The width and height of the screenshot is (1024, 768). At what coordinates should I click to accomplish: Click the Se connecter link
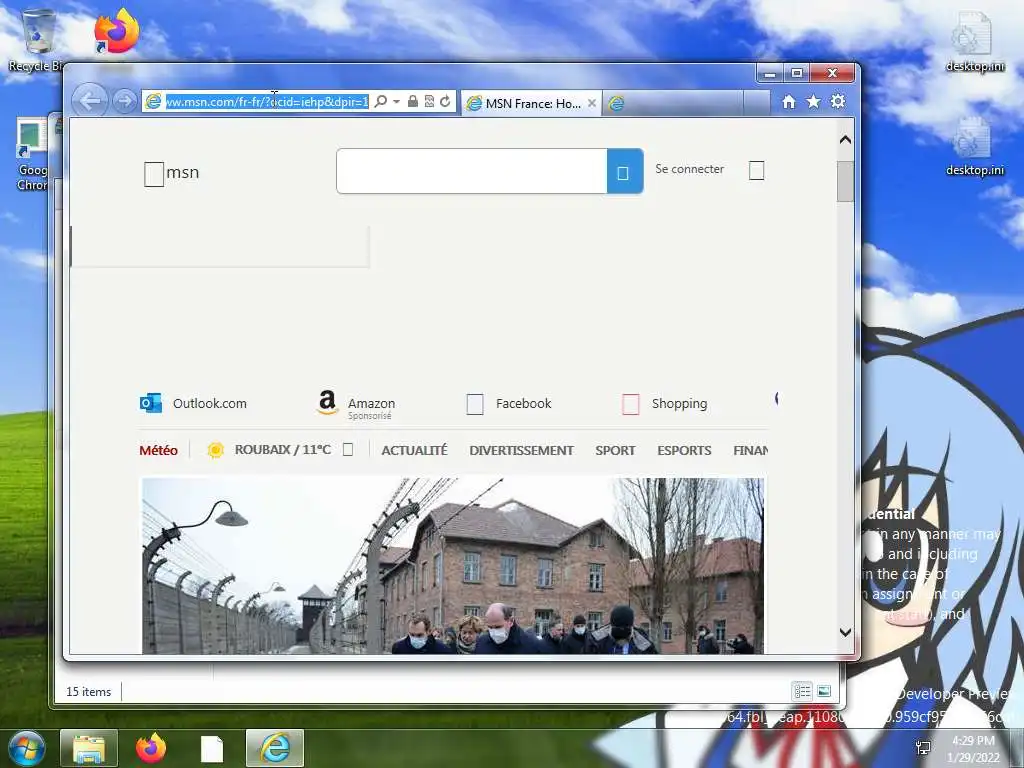pyautogui.click(x=690, y=169)
